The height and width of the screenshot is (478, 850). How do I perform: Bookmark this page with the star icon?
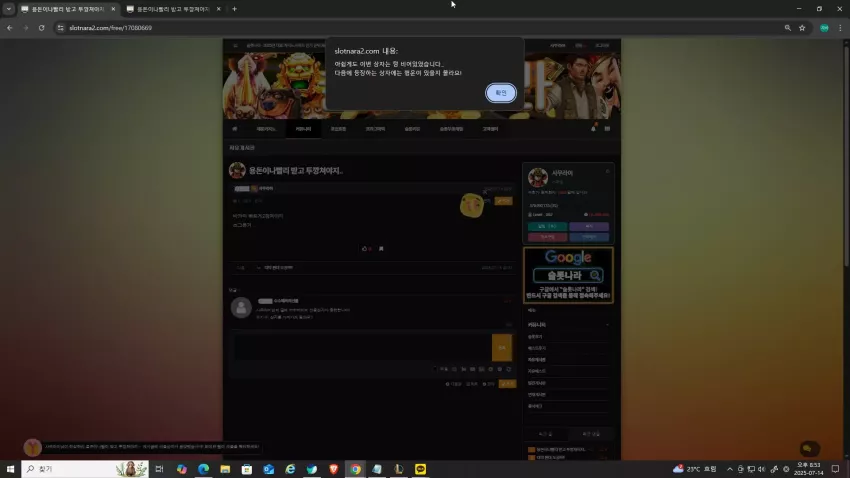coord(802,28)
